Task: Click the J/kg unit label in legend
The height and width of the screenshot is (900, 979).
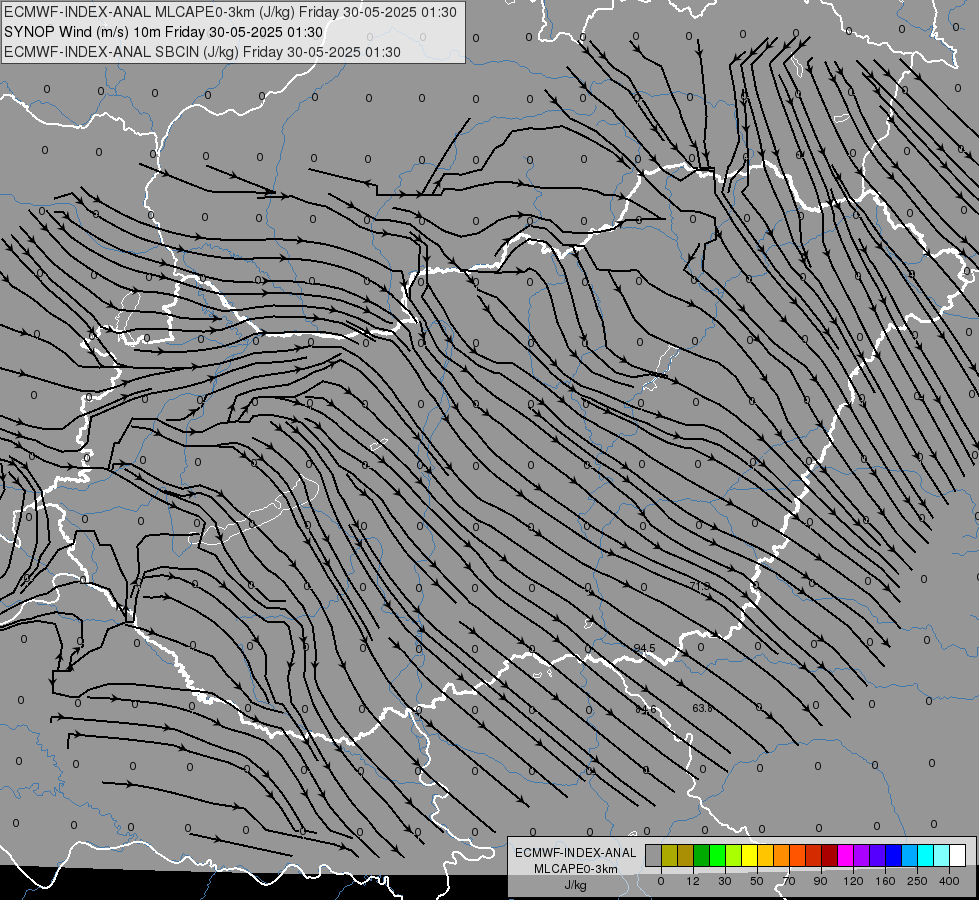Action: click(x=575, y=885)
